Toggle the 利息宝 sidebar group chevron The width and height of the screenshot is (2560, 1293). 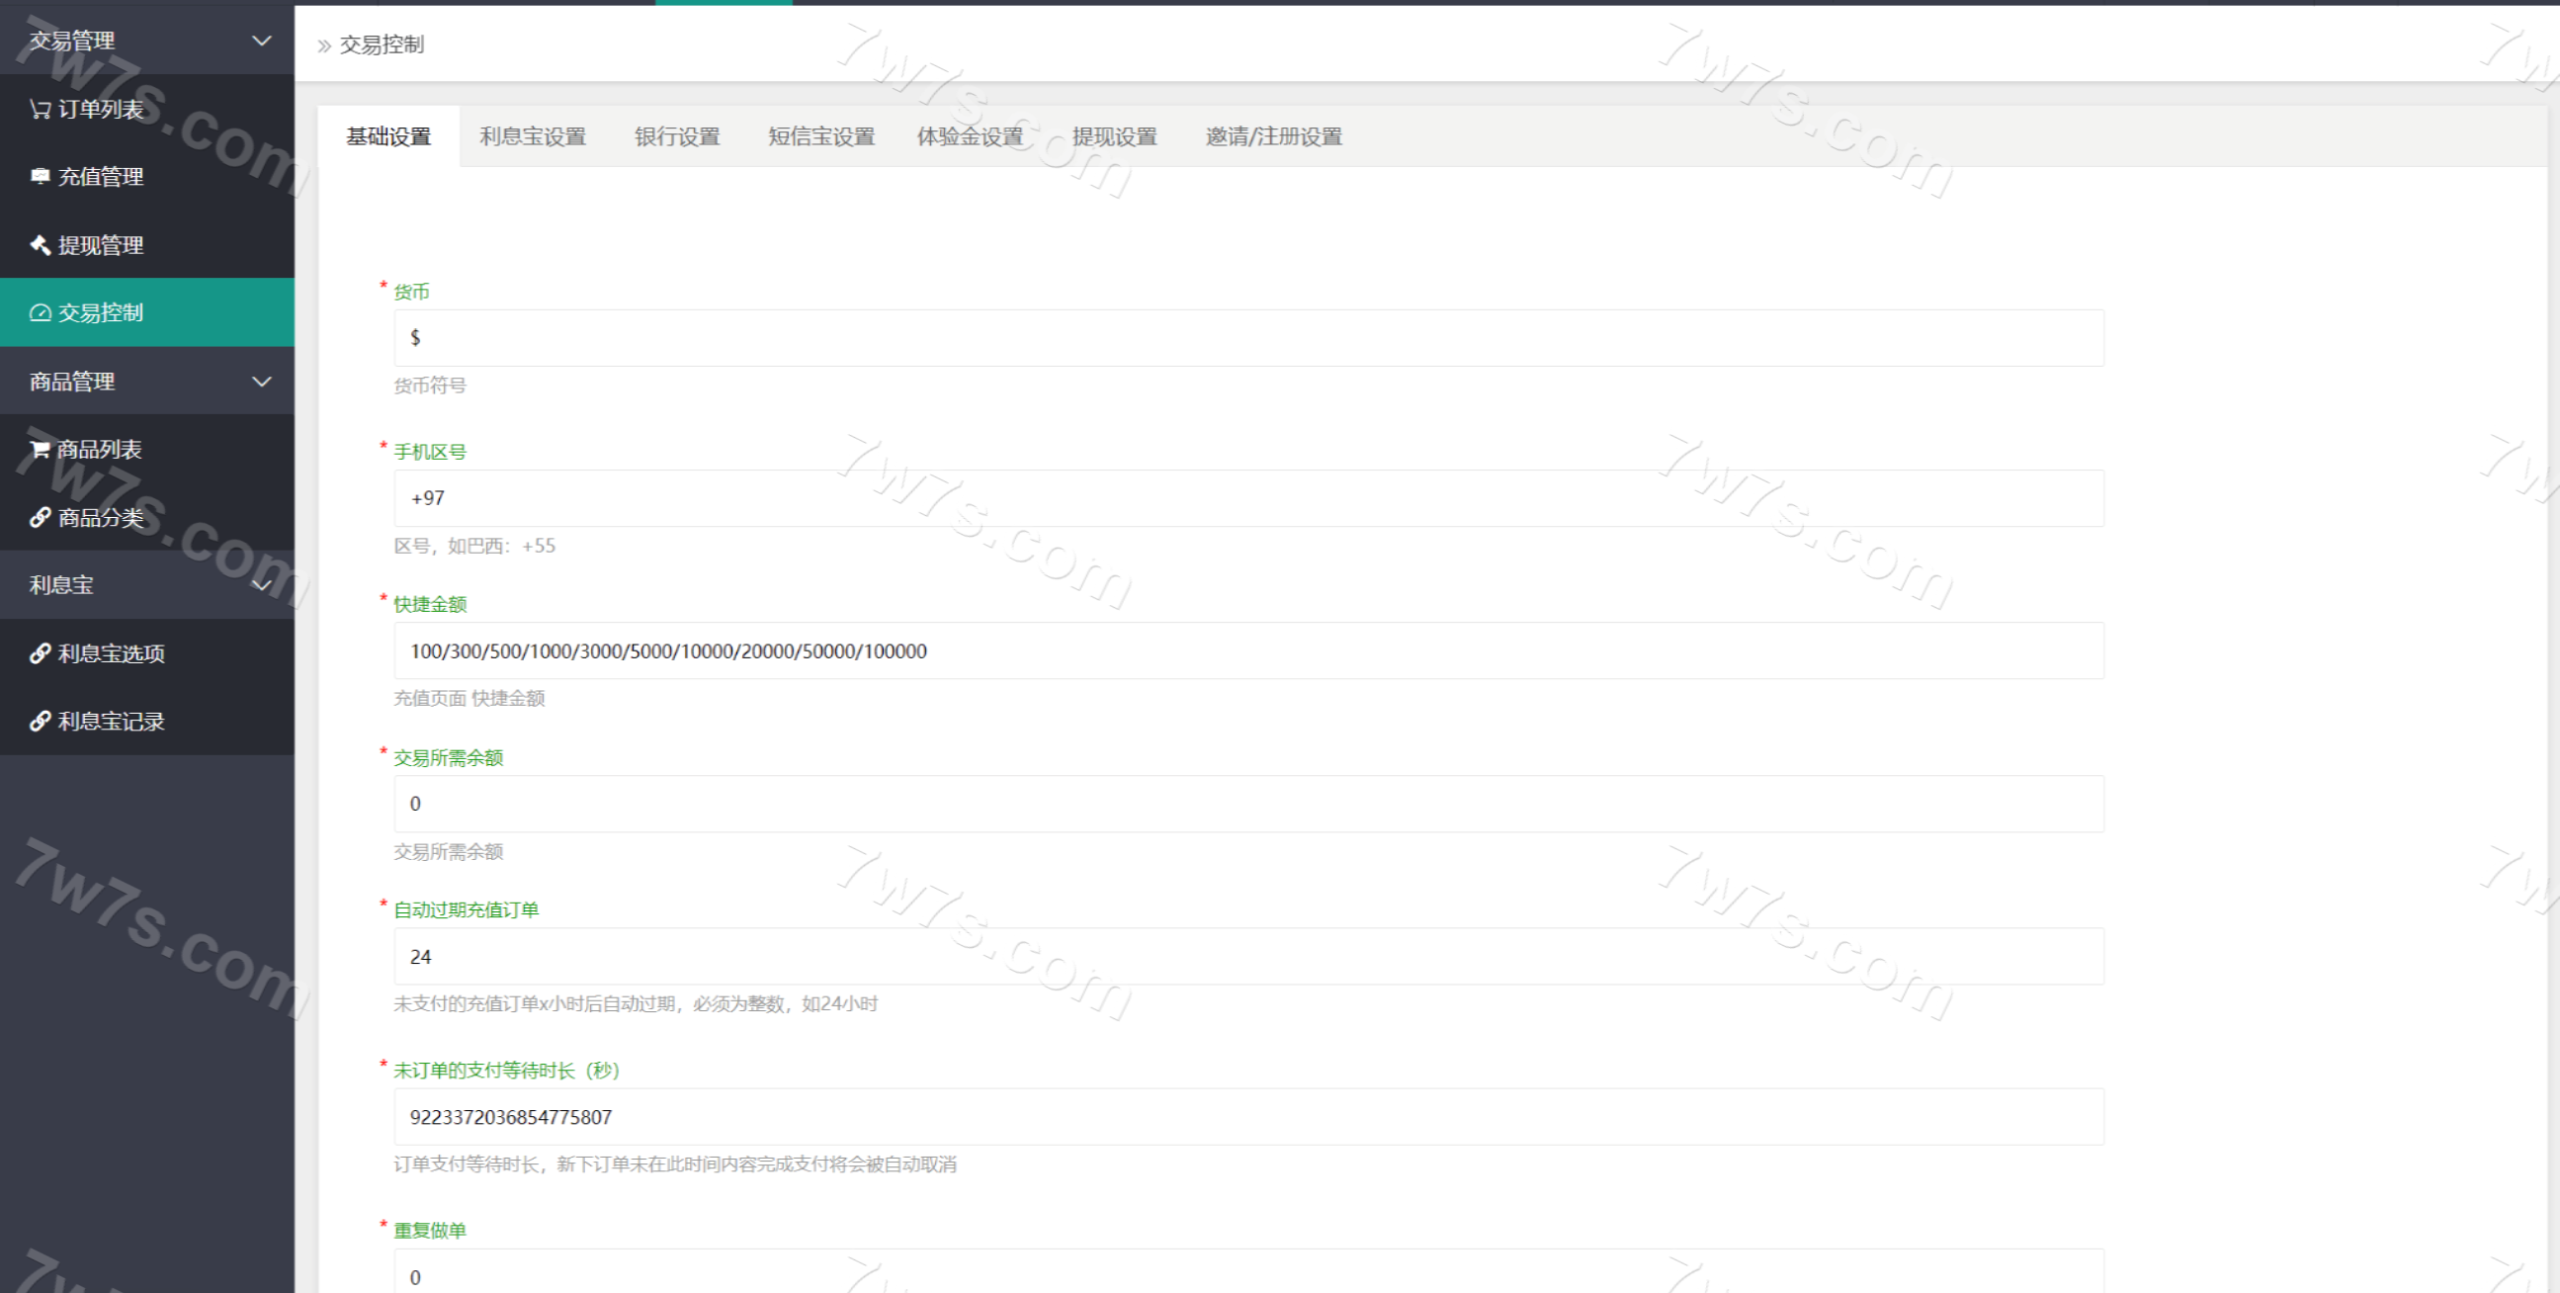tap(261, 585)
